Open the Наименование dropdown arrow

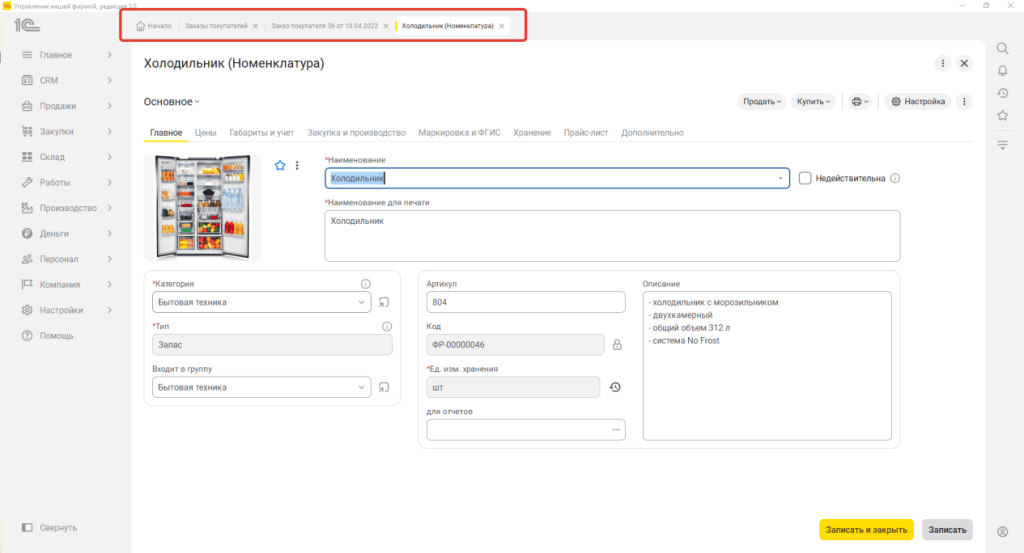pos(780,178)
